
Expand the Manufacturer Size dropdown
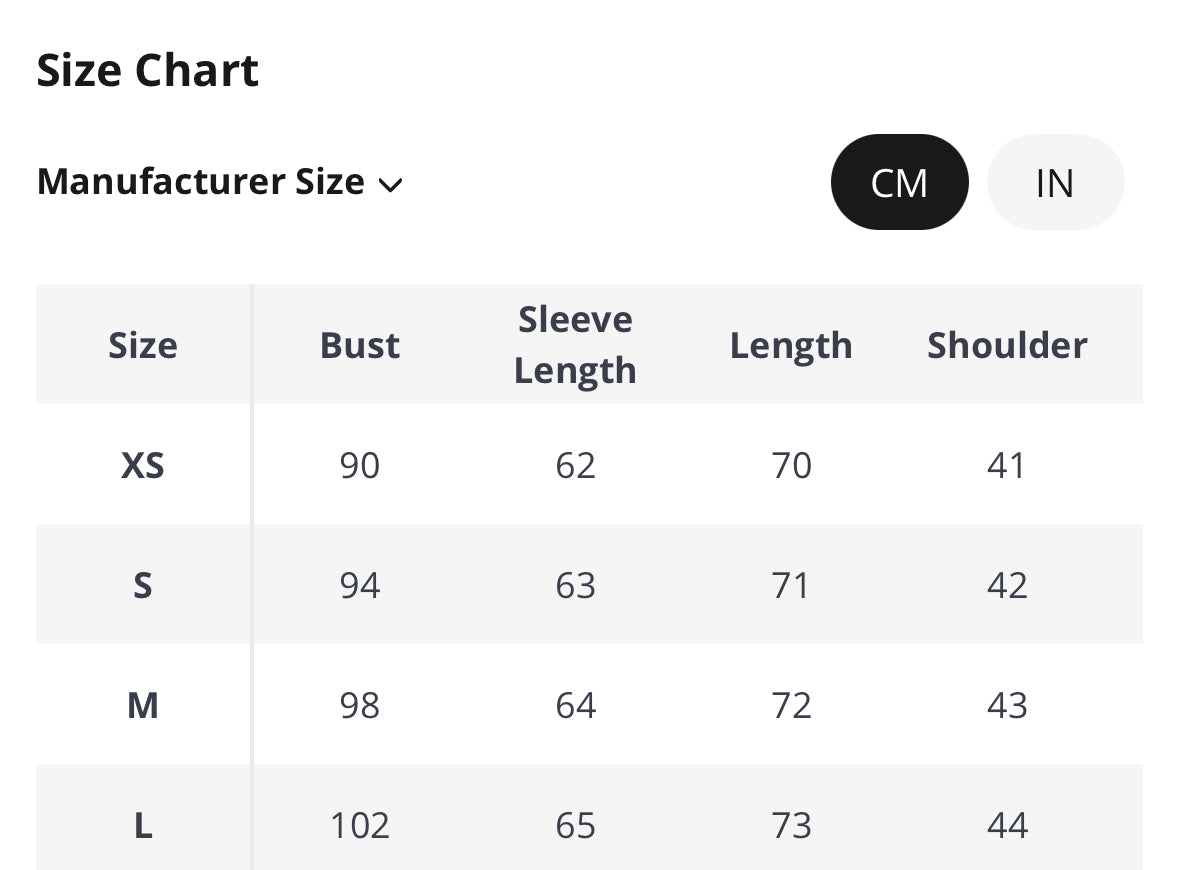(x=218, y=182)
